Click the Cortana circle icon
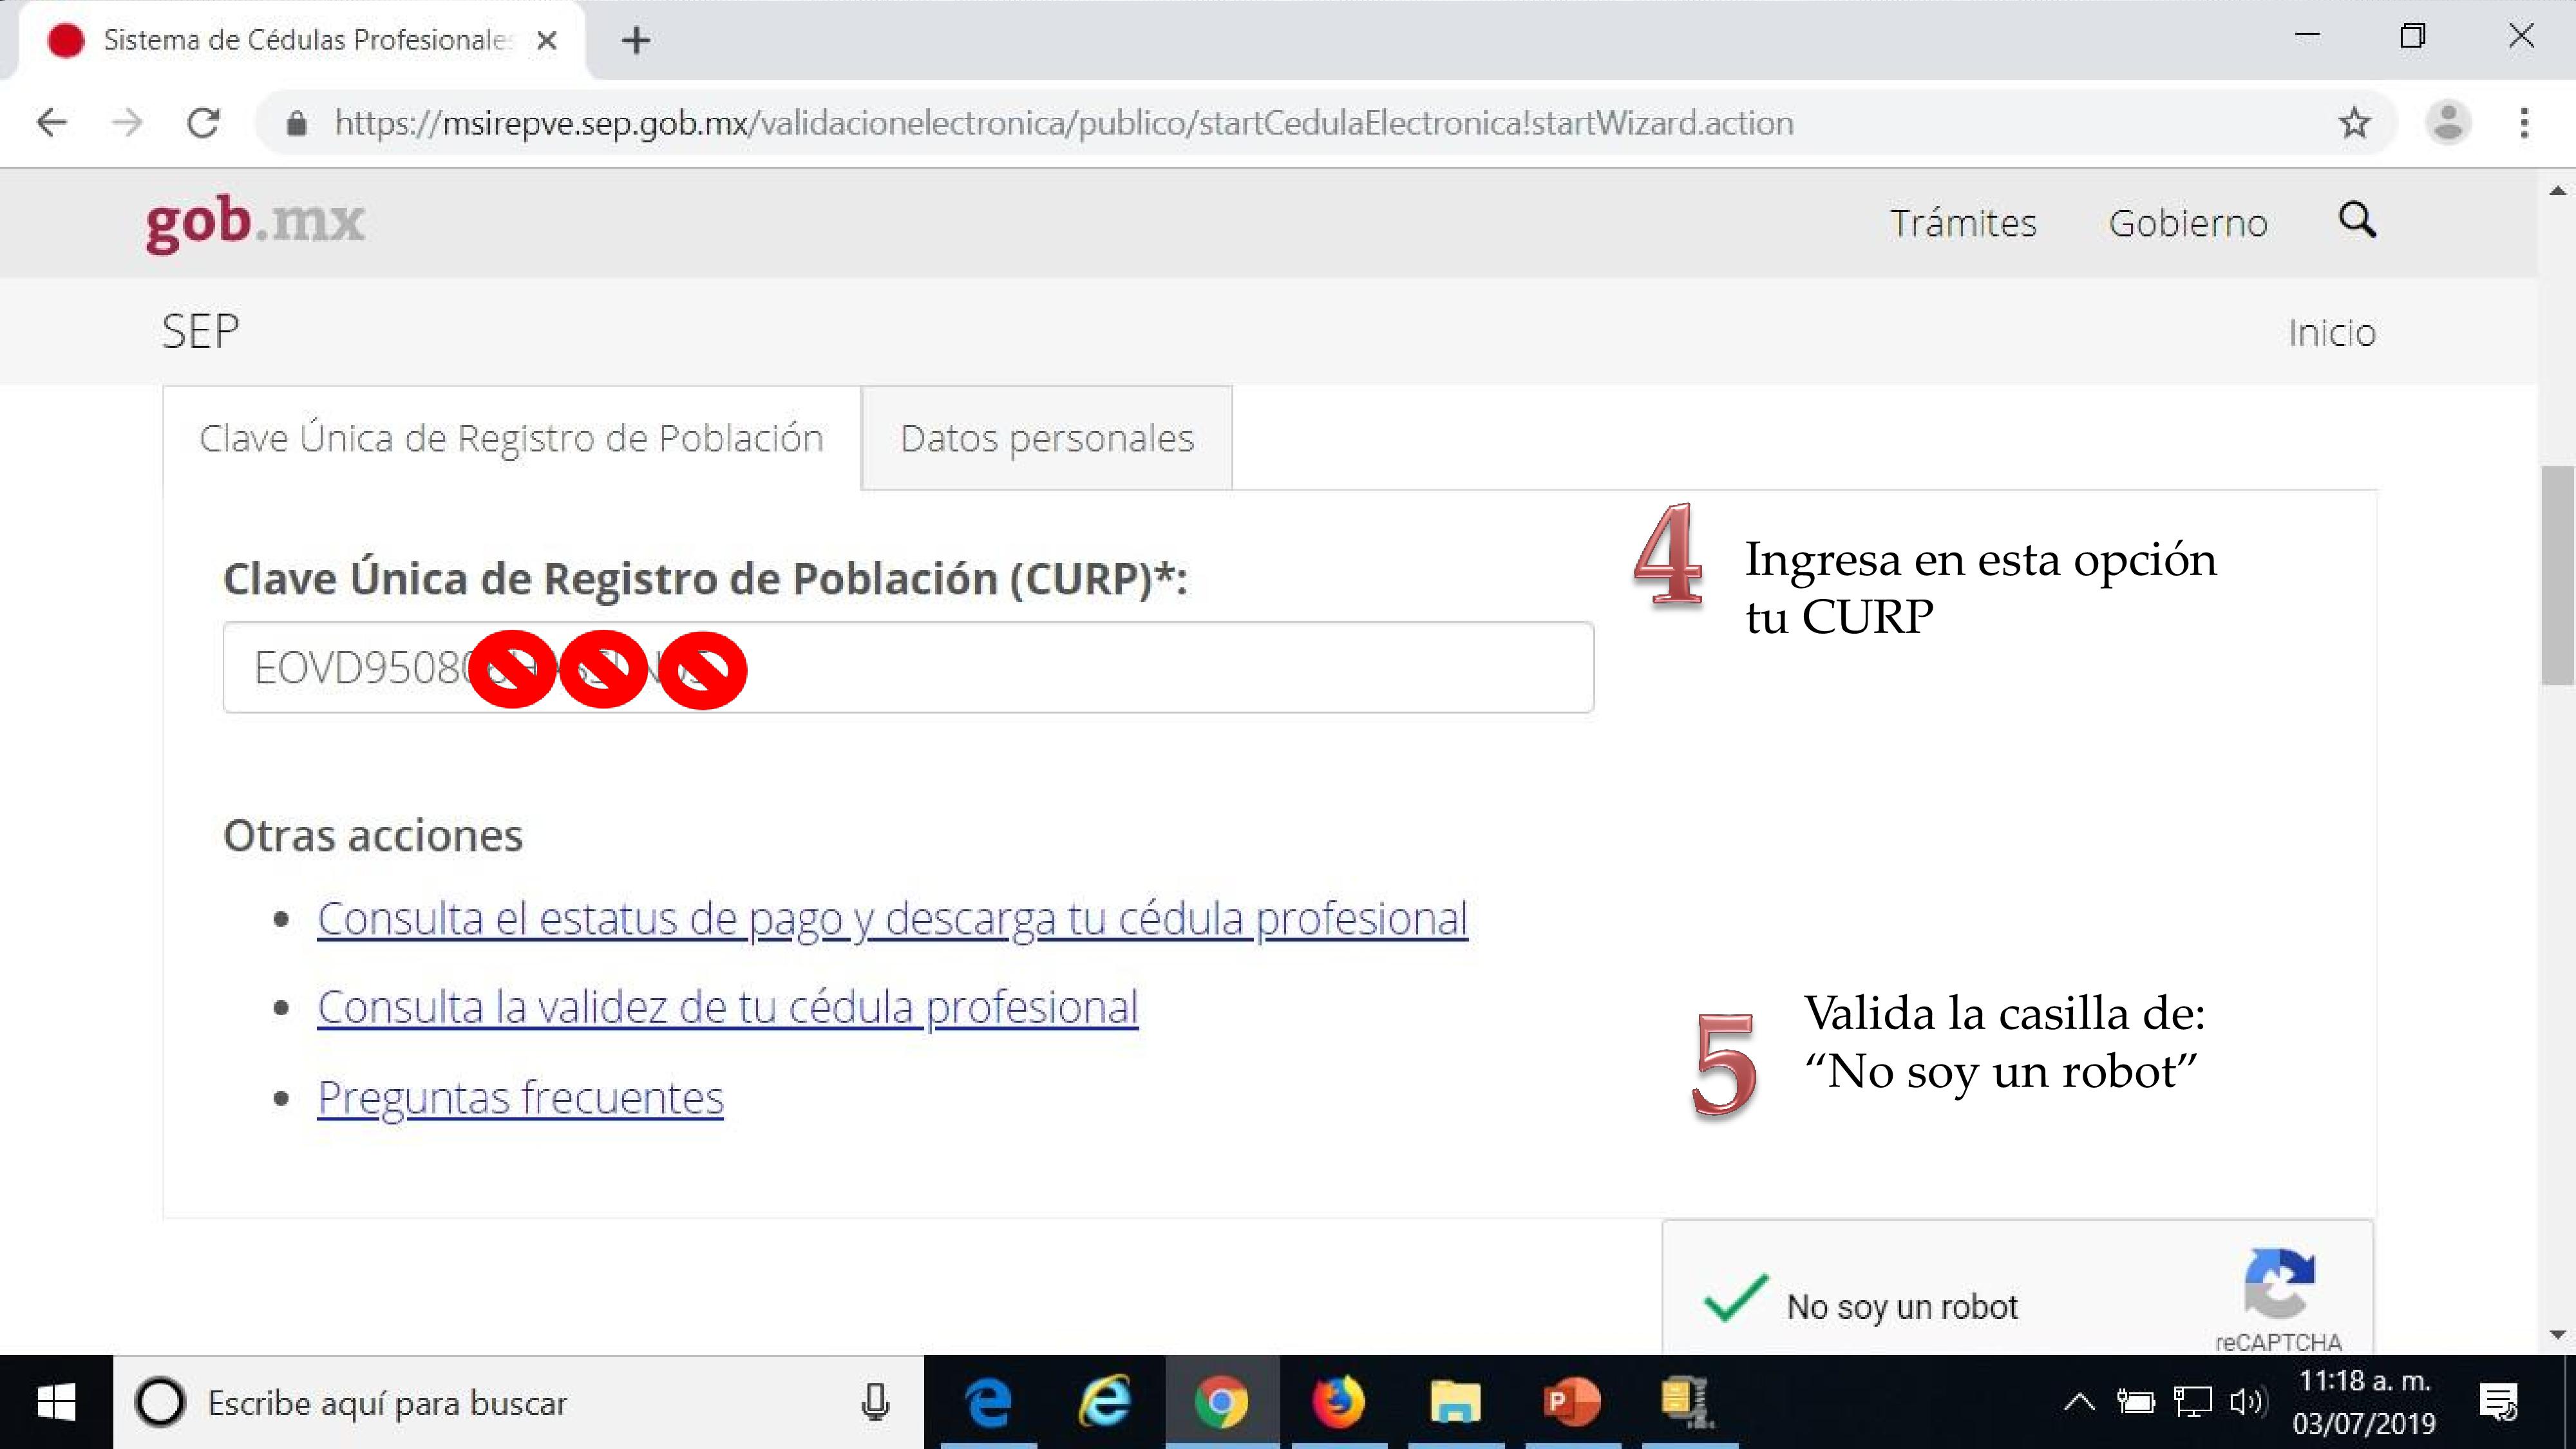Viewport: 2576px width, 1449px height. pos(160,1402)
